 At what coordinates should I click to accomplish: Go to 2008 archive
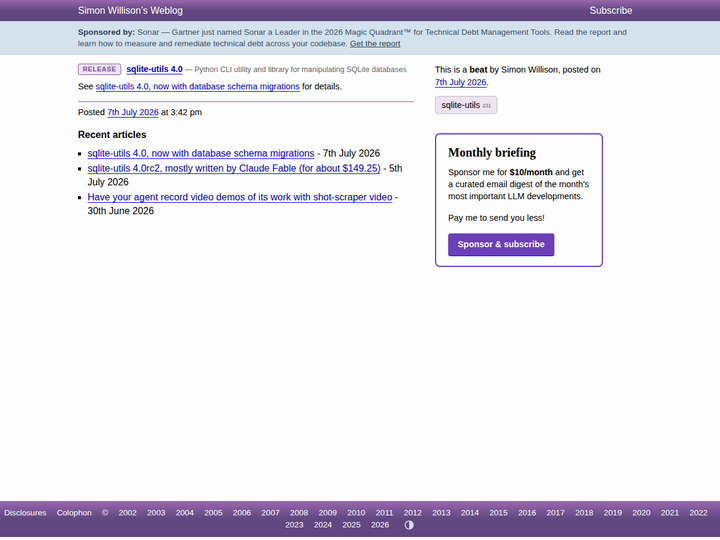[x=299, y=513]
